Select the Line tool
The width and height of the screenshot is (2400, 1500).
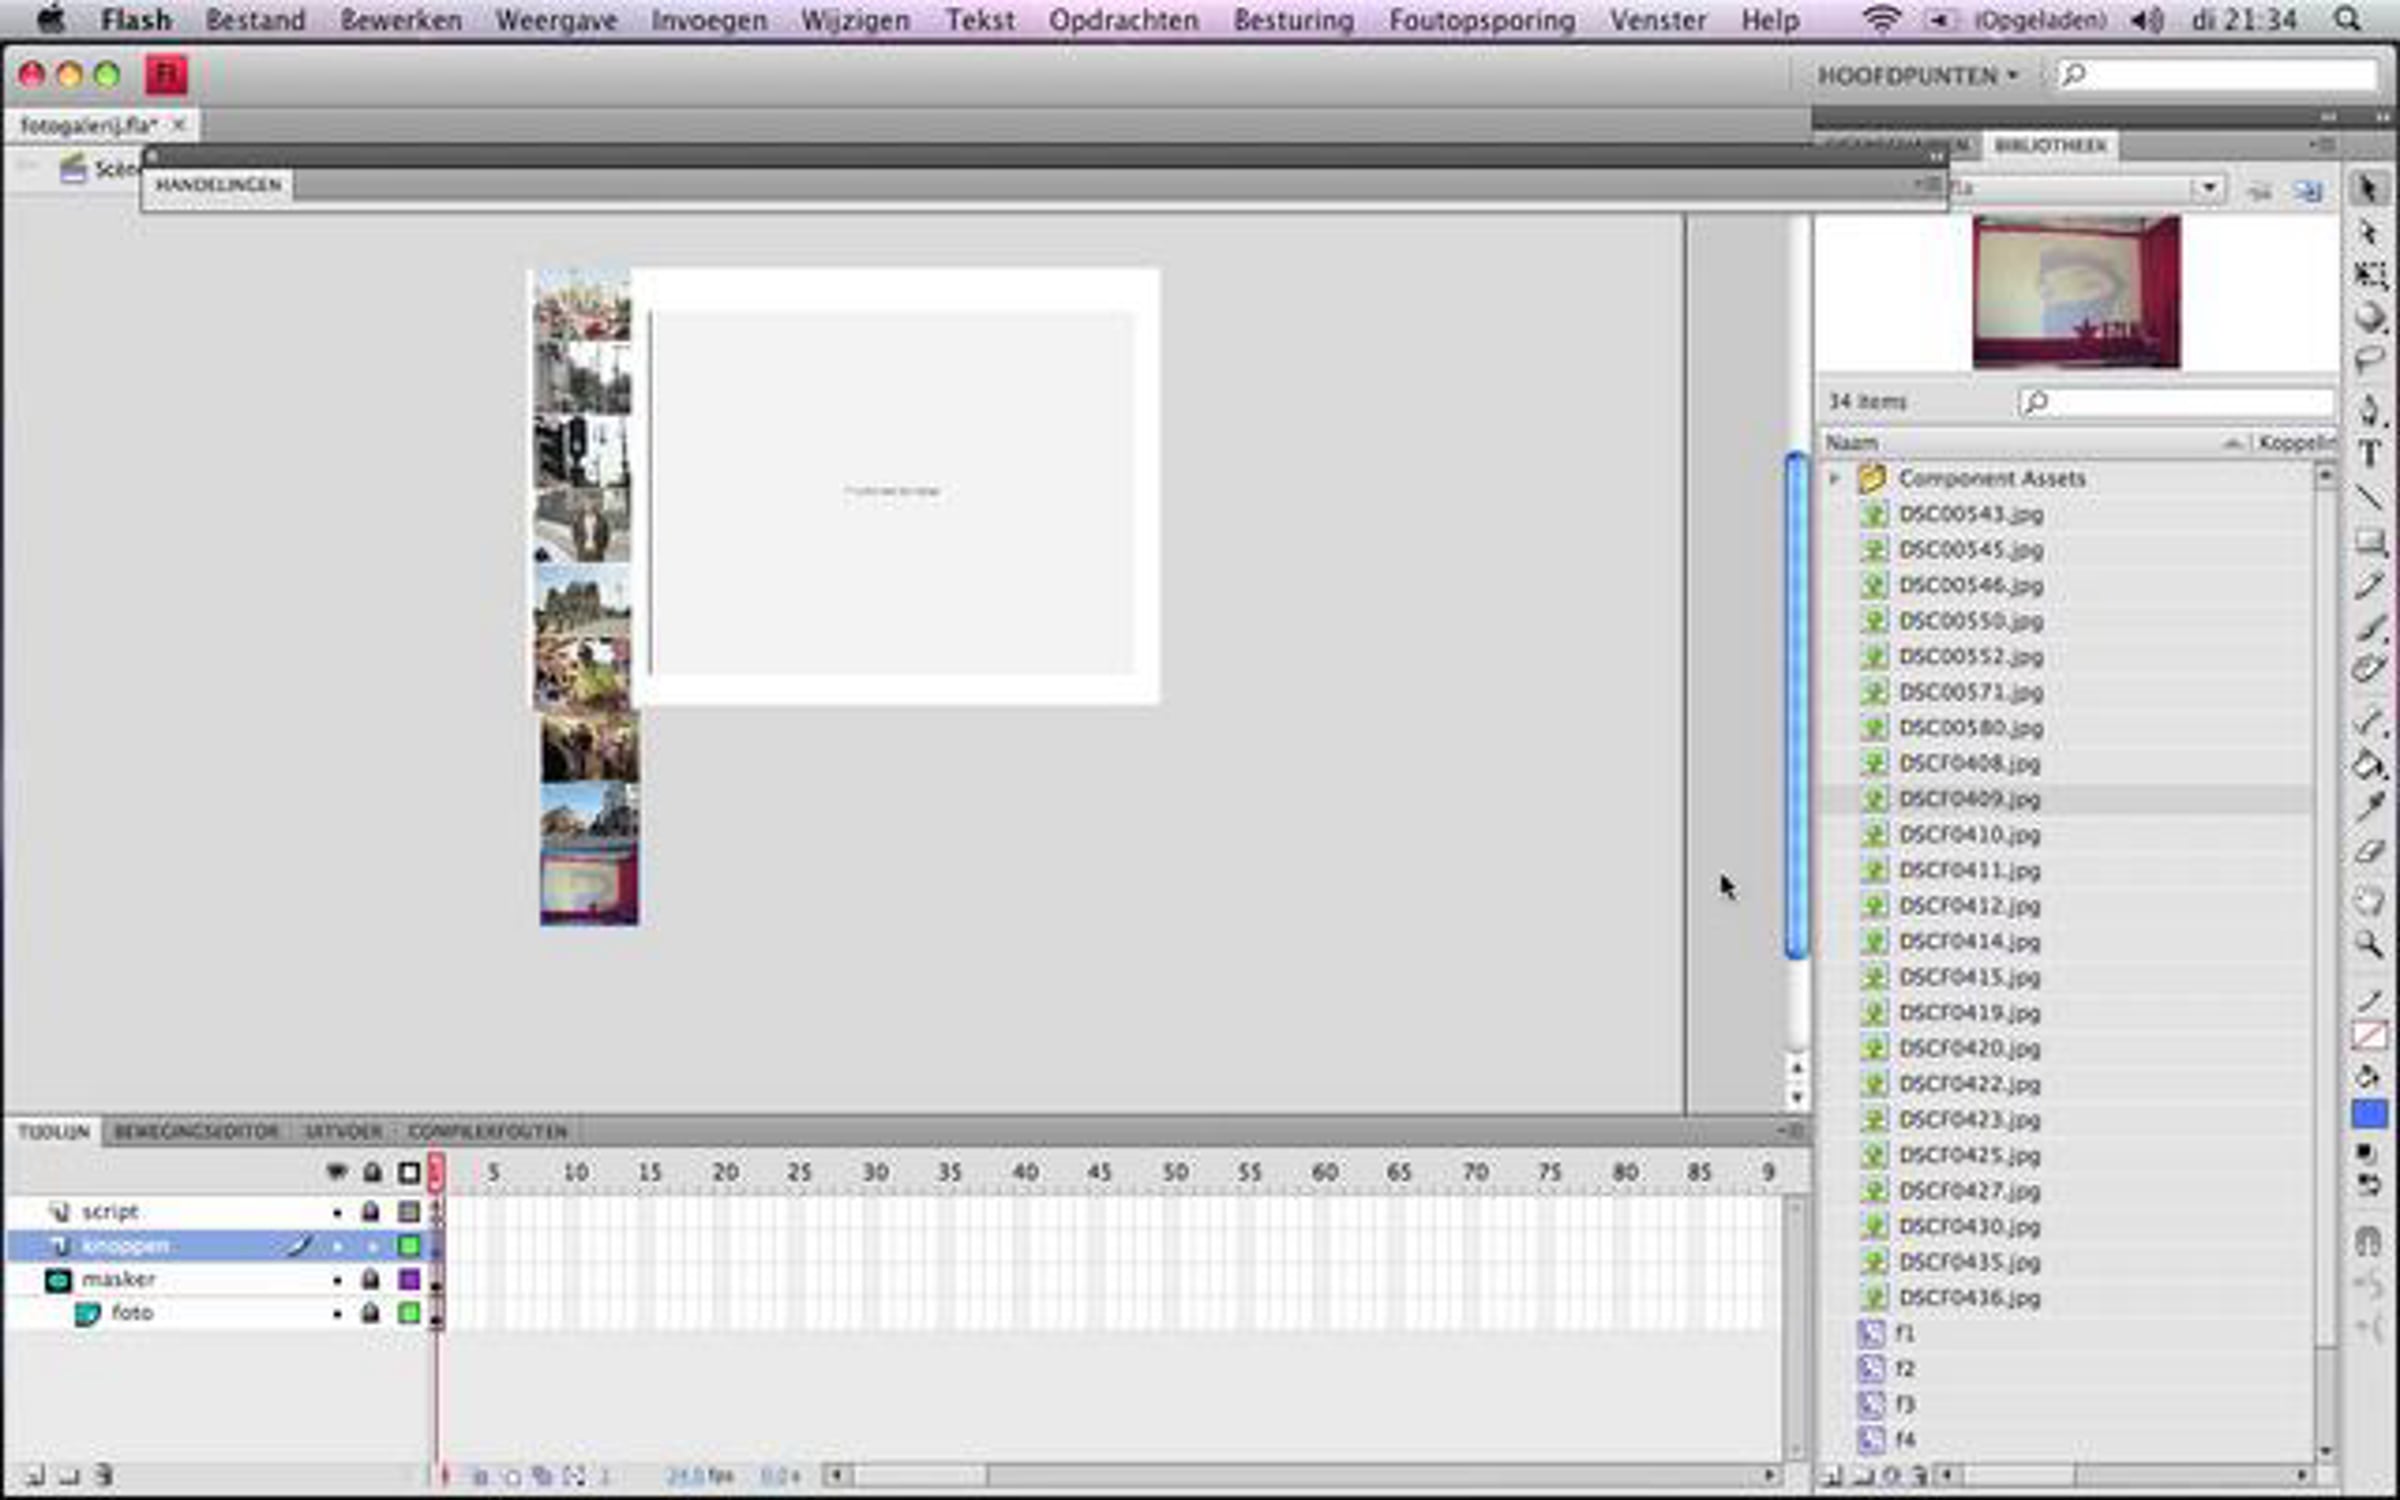pyautogui.click(x=2369, y=497)
